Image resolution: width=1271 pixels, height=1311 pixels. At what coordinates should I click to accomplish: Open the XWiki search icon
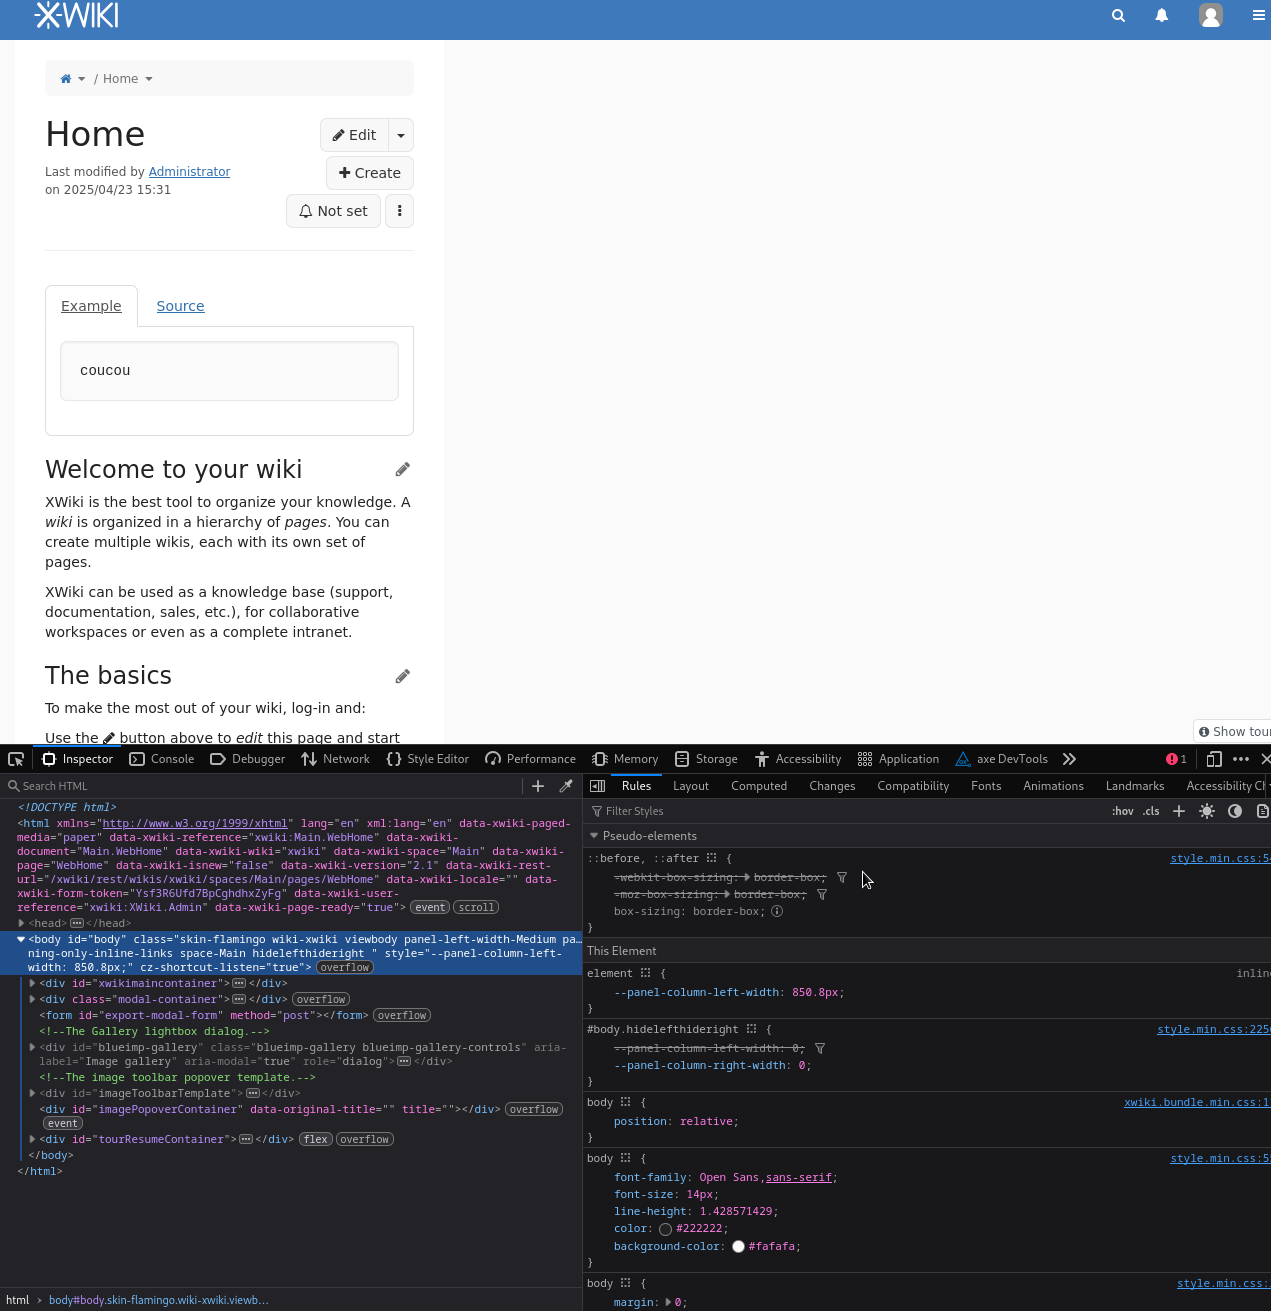(x=1118, y=16)
